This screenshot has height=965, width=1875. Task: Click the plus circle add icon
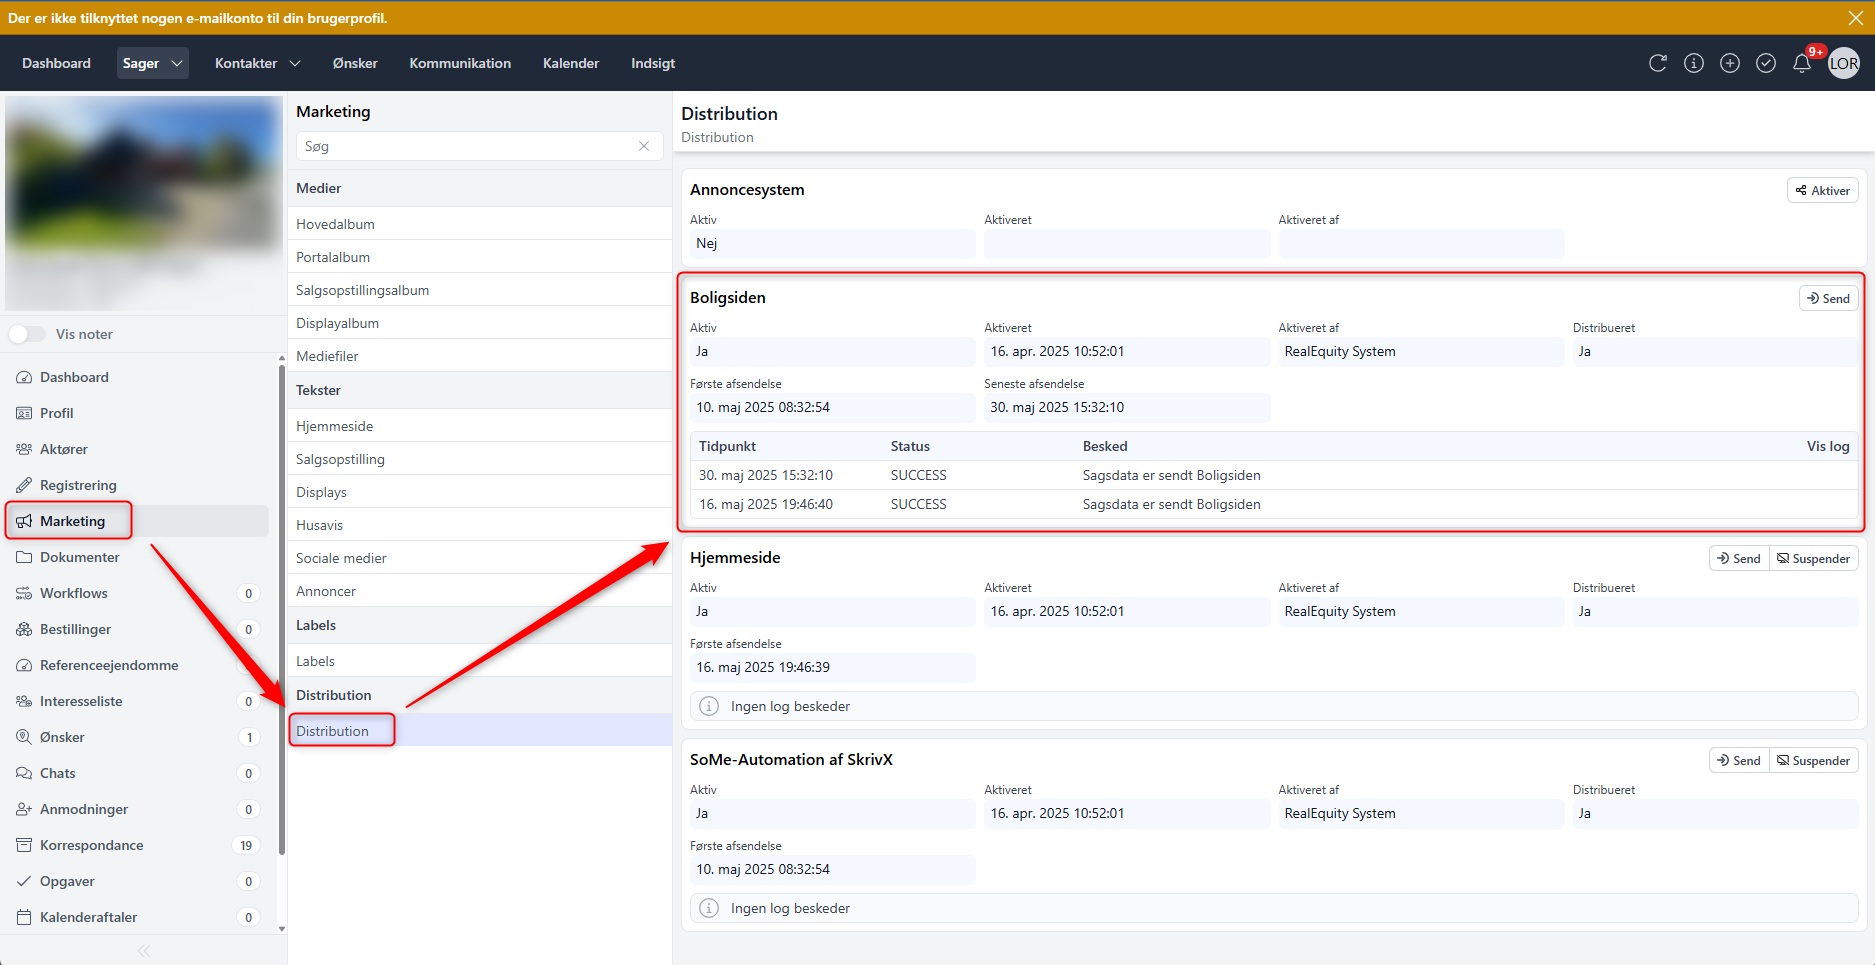coord(1729,63)
